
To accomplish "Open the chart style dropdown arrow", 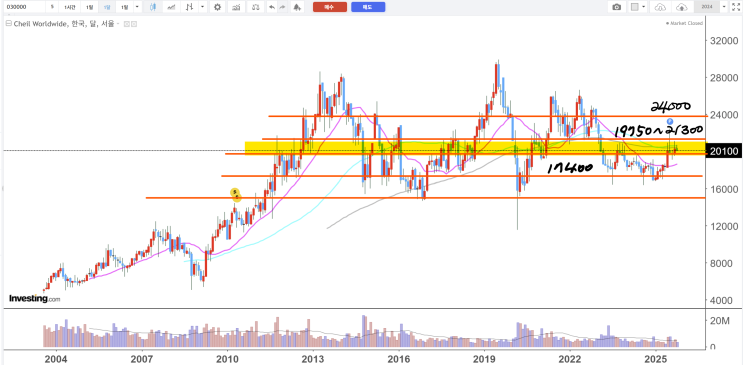I will pos(202,7).
